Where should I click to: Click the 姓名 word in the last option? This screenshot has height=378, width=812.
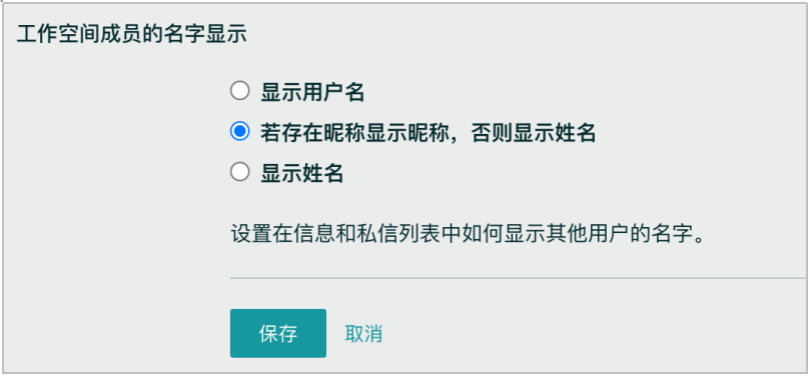pos(324,173)
